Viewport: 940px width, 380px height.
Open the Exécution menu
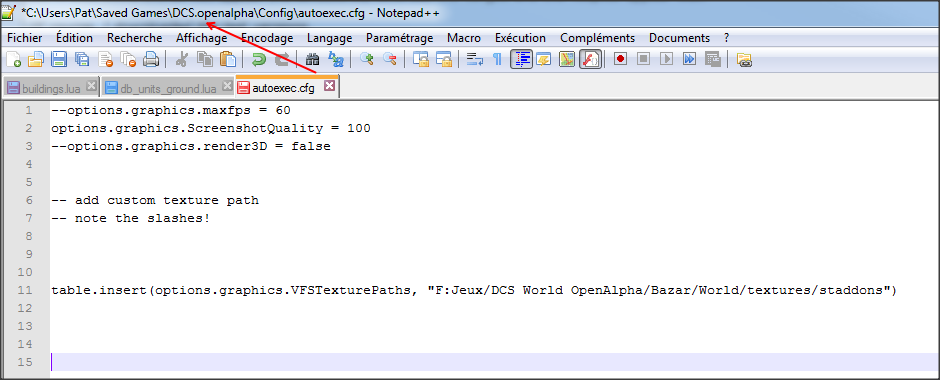(x=520, y=38)
